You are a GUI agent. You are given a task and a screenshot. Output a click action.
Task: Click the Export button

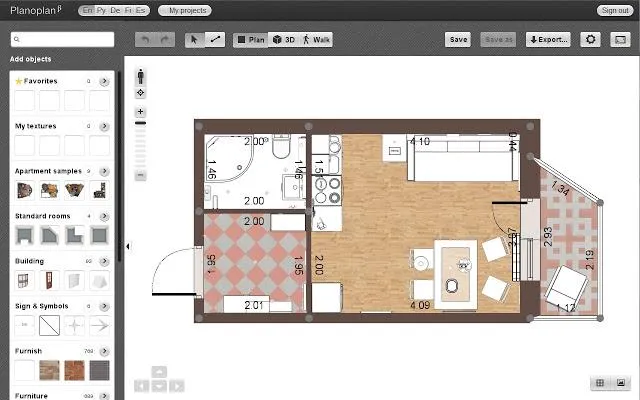(548, 40)
